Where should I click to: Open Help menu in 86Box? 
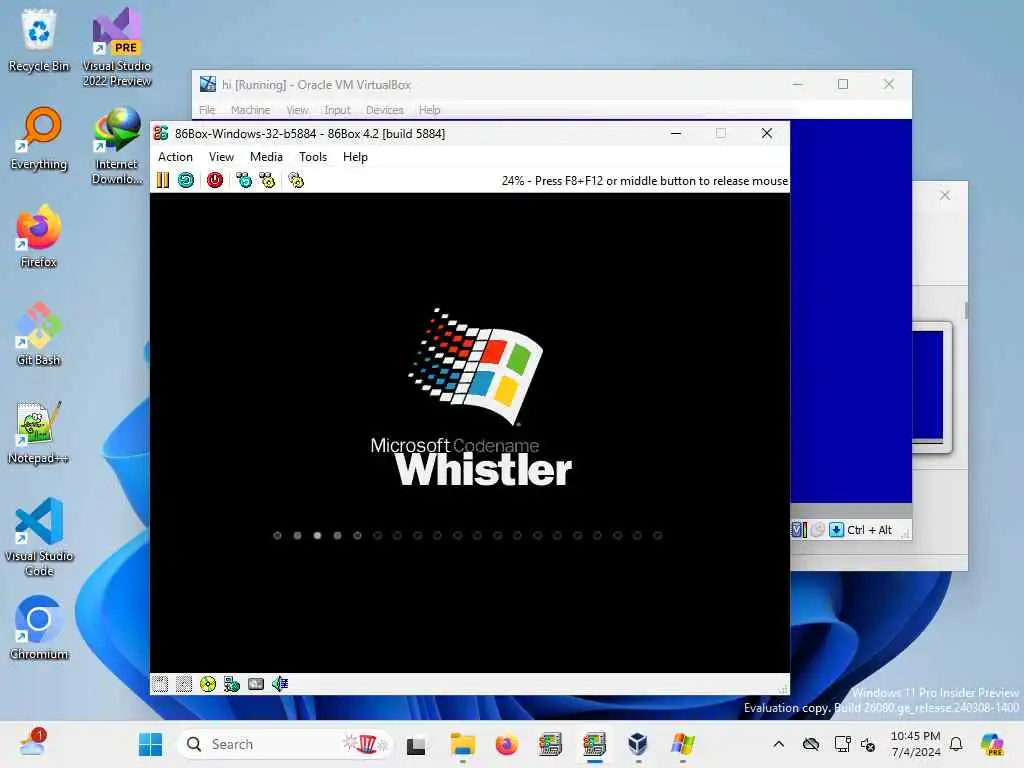(x=355, y=157)
